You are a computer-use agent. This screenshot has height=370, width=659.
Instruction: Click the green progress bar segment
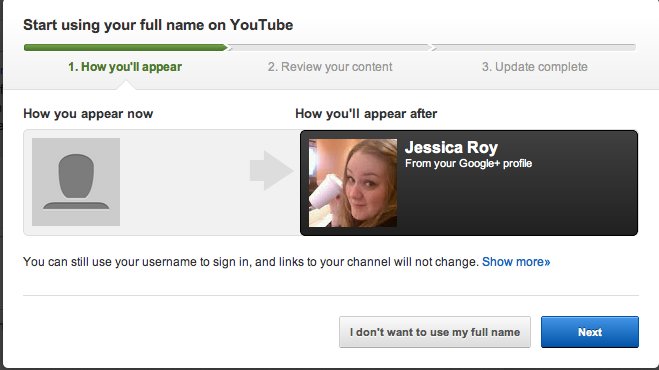point(125,48)
